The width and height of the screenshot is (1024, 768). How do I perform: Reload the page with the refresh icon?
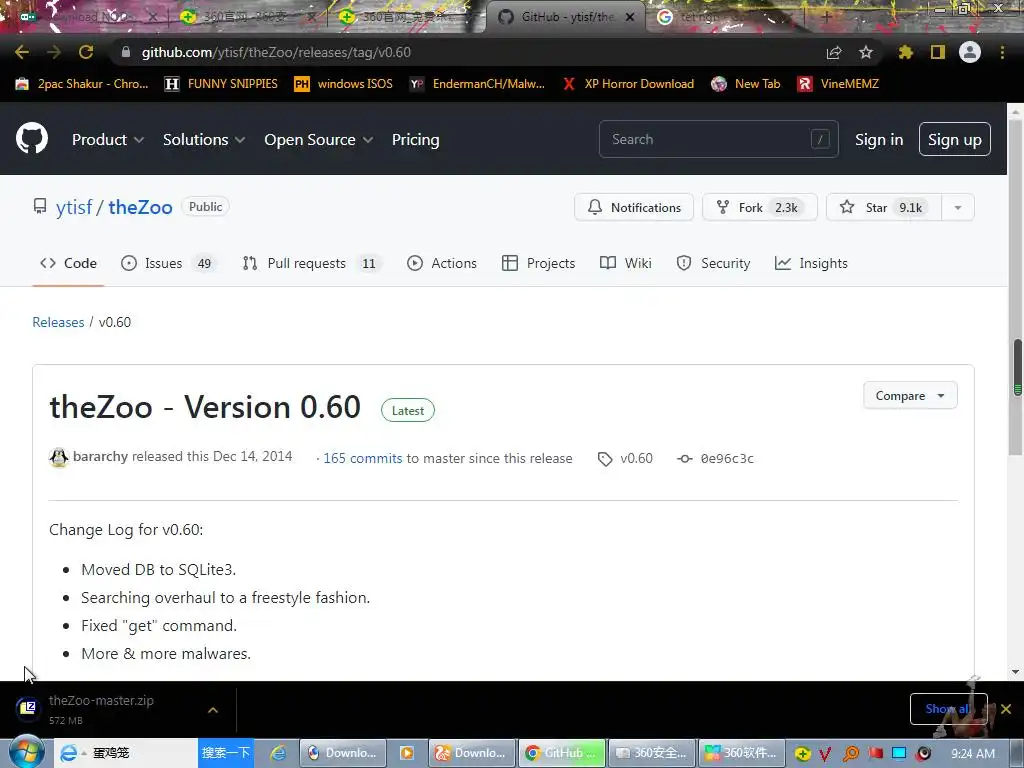tap(86, 52)
